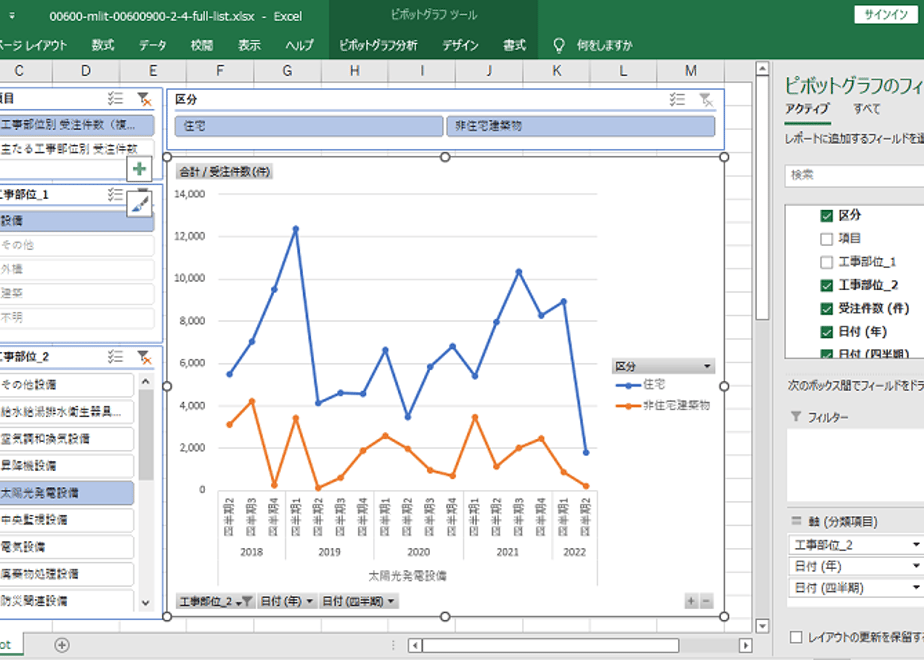Select 電気設備 in the slicer
Screen dimensions: 924x660
pyautogui.click(x=67, y=547)
